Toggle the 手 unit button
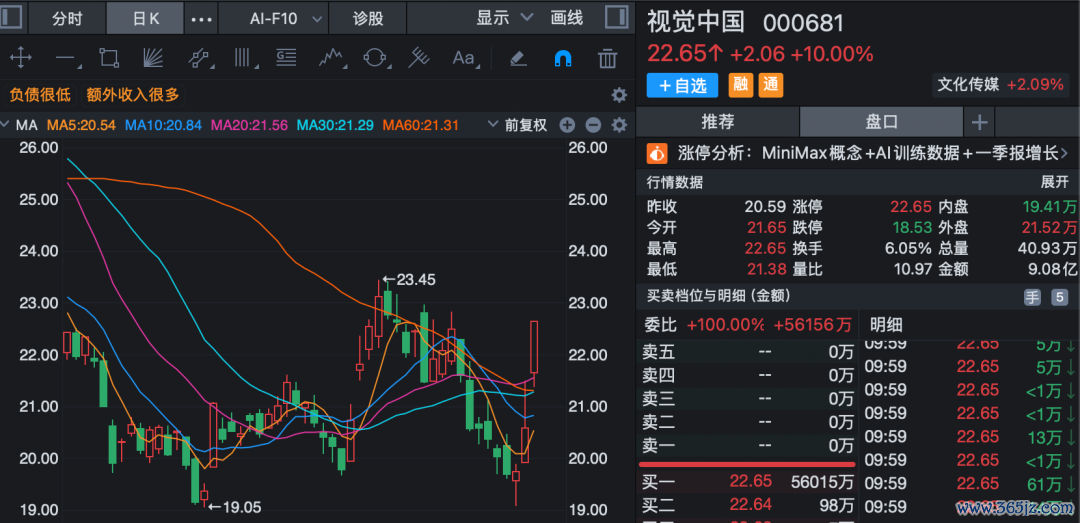Screen dimensions: 1080x523 pyautogui.click(x=1032, y=298)
